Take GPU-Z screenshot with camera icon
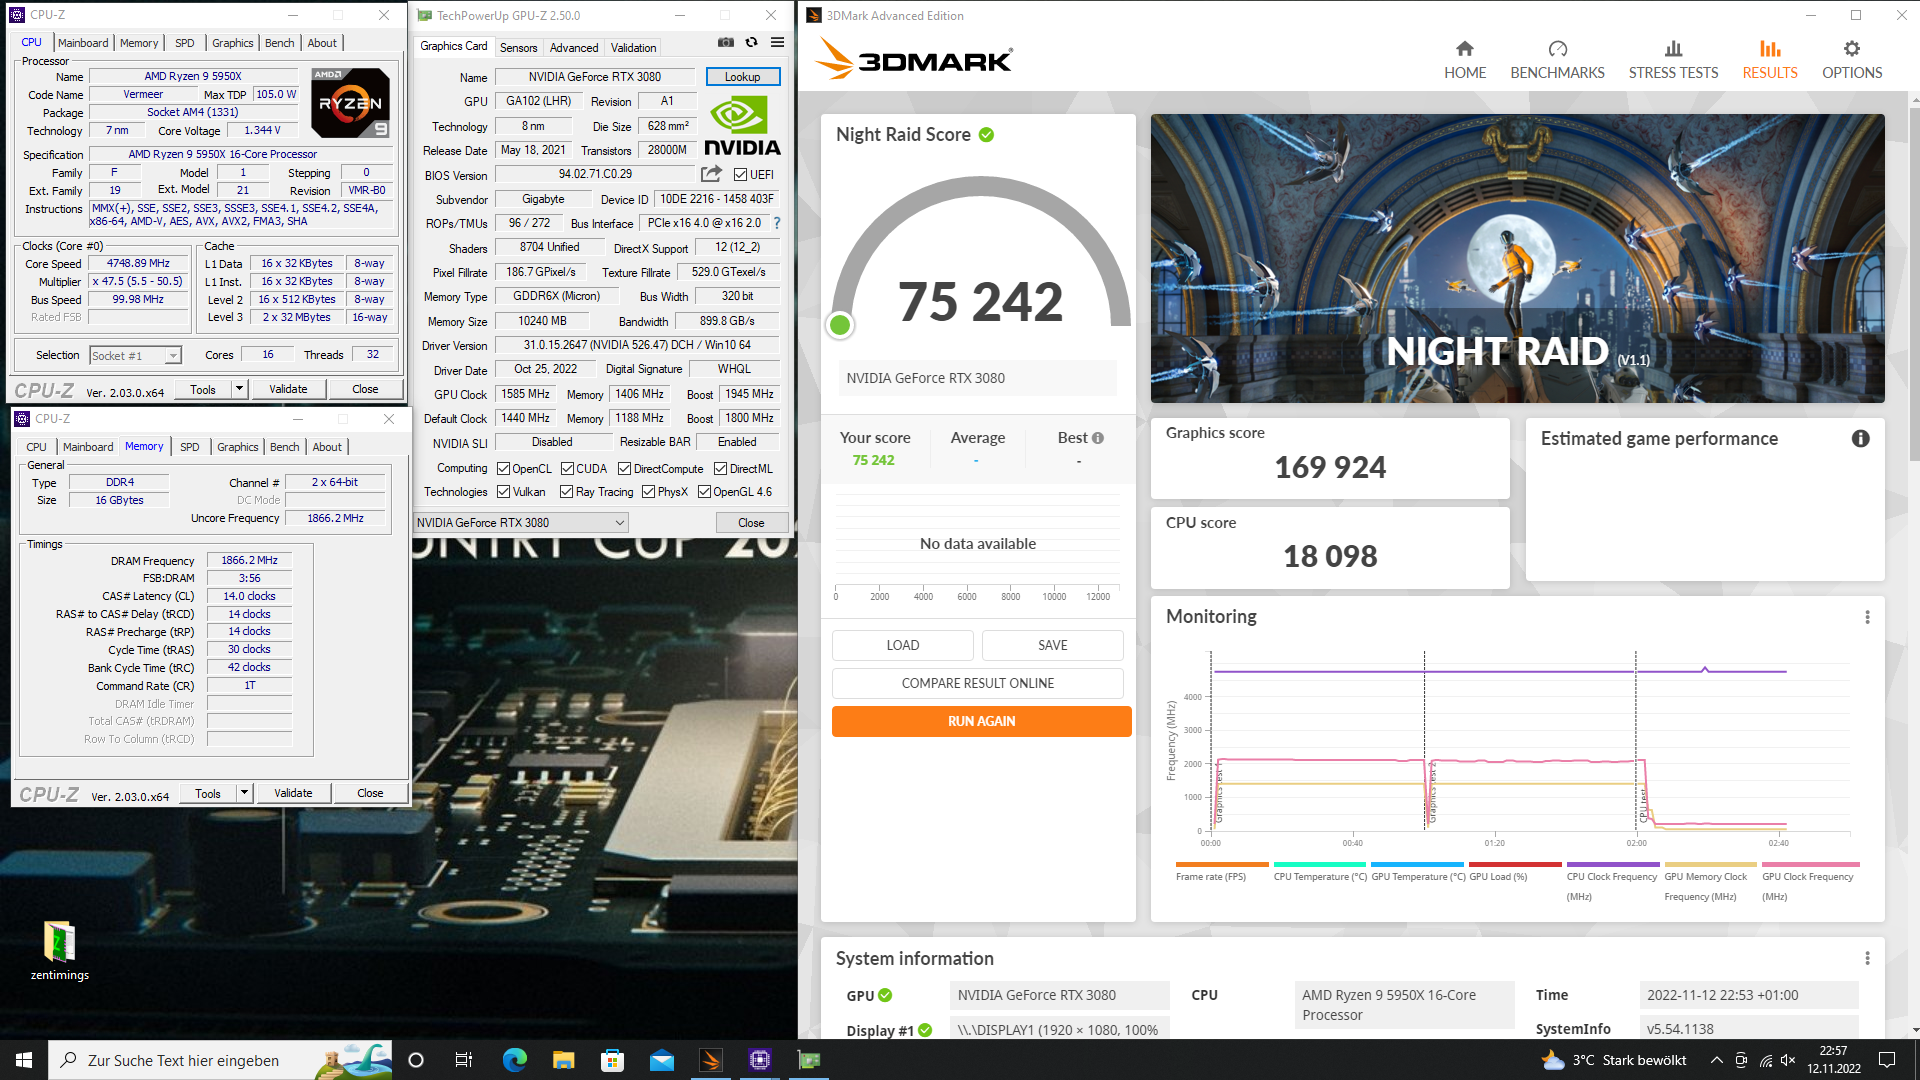The width and height of the screenshot is (1920, 1080). [726, 43]
